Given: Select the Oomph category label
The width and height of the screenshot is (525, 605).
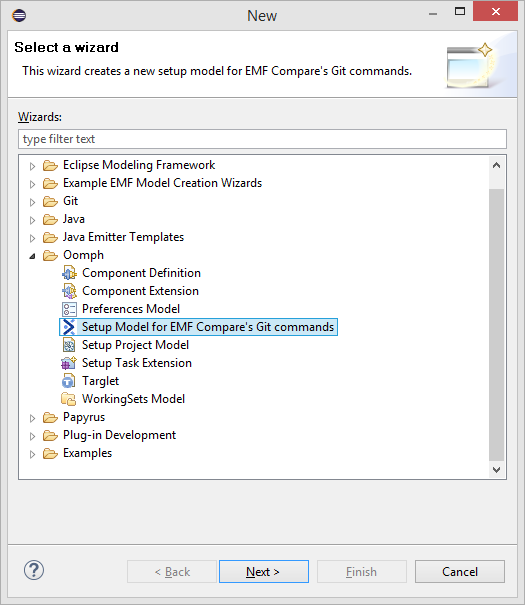Looking at the screenshot, I should pyautogui.click(x=83, y=255).
